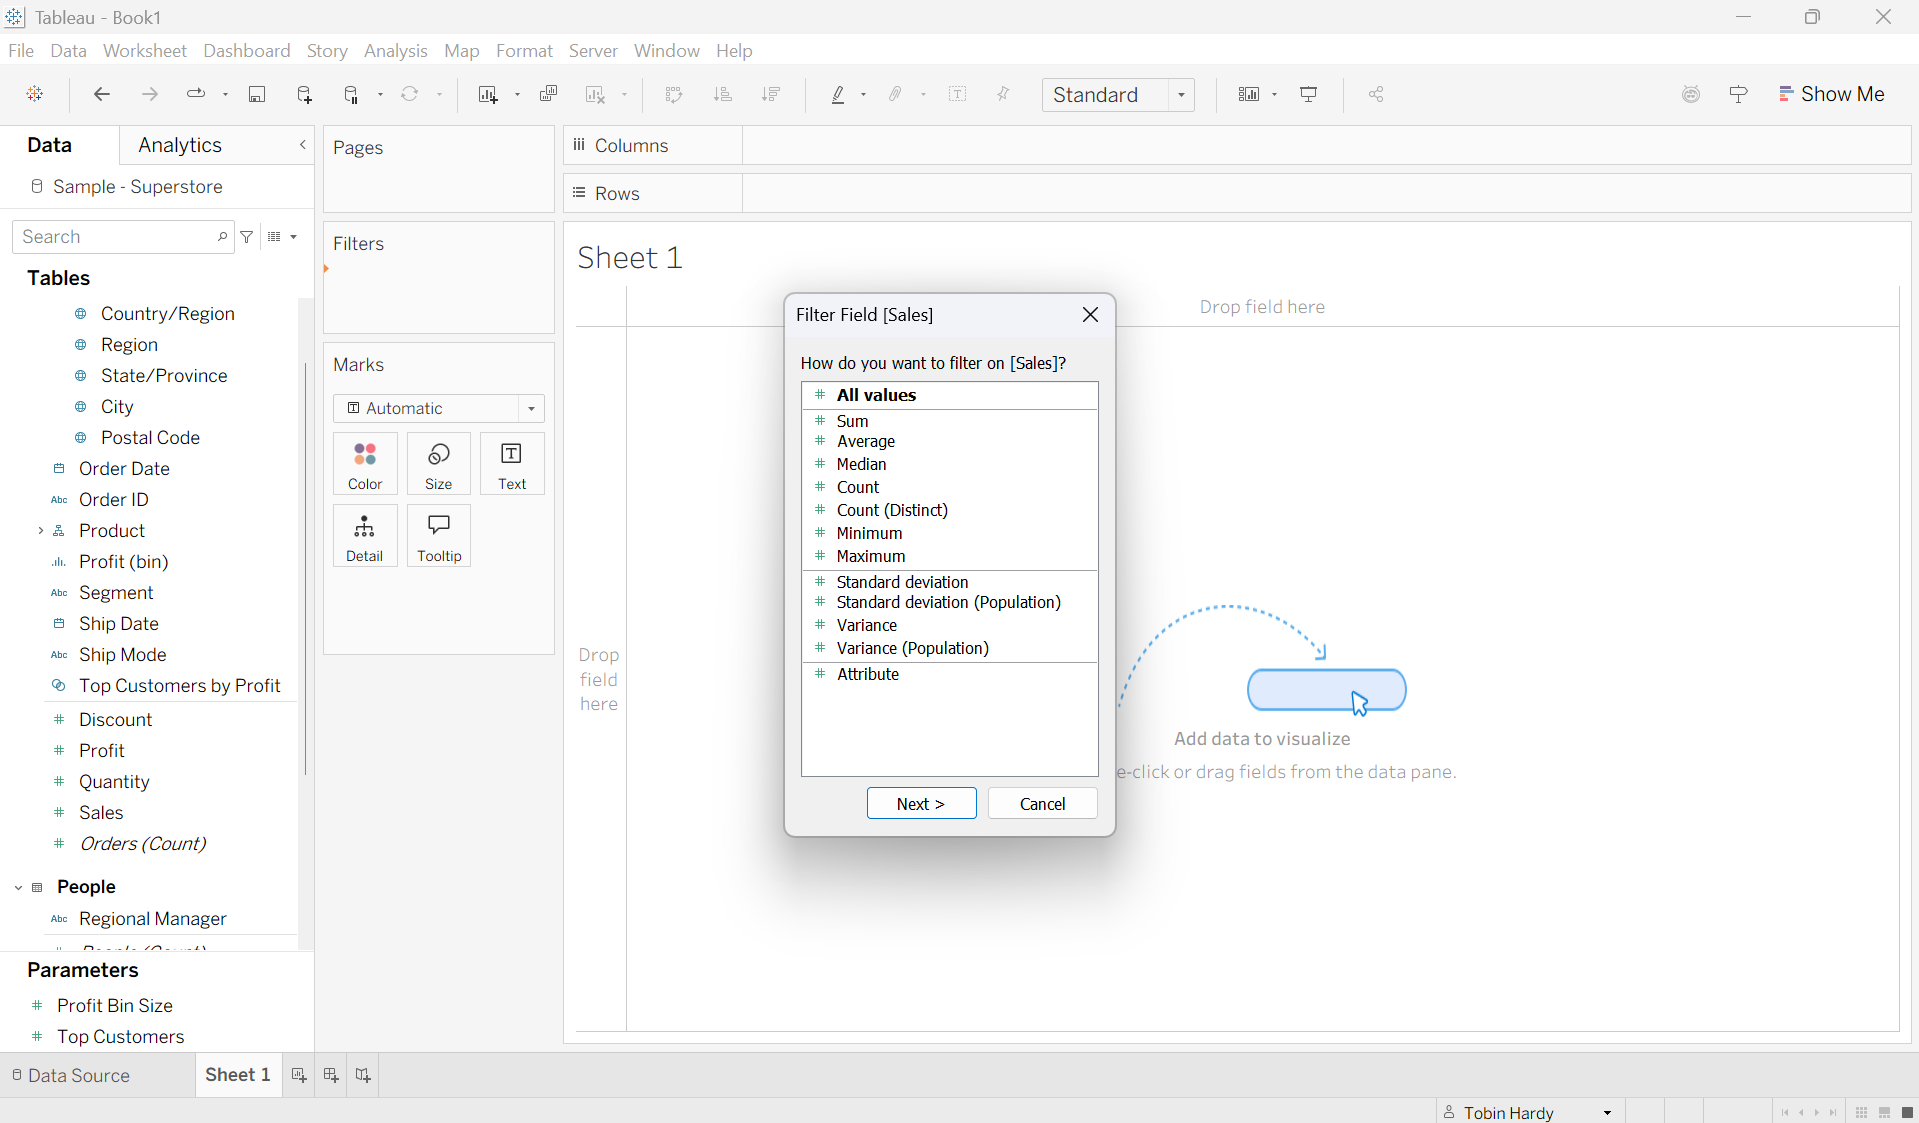Open the Standard fit dropdown
The width and height of the screenshot is (1919, 1123).
1181,95
